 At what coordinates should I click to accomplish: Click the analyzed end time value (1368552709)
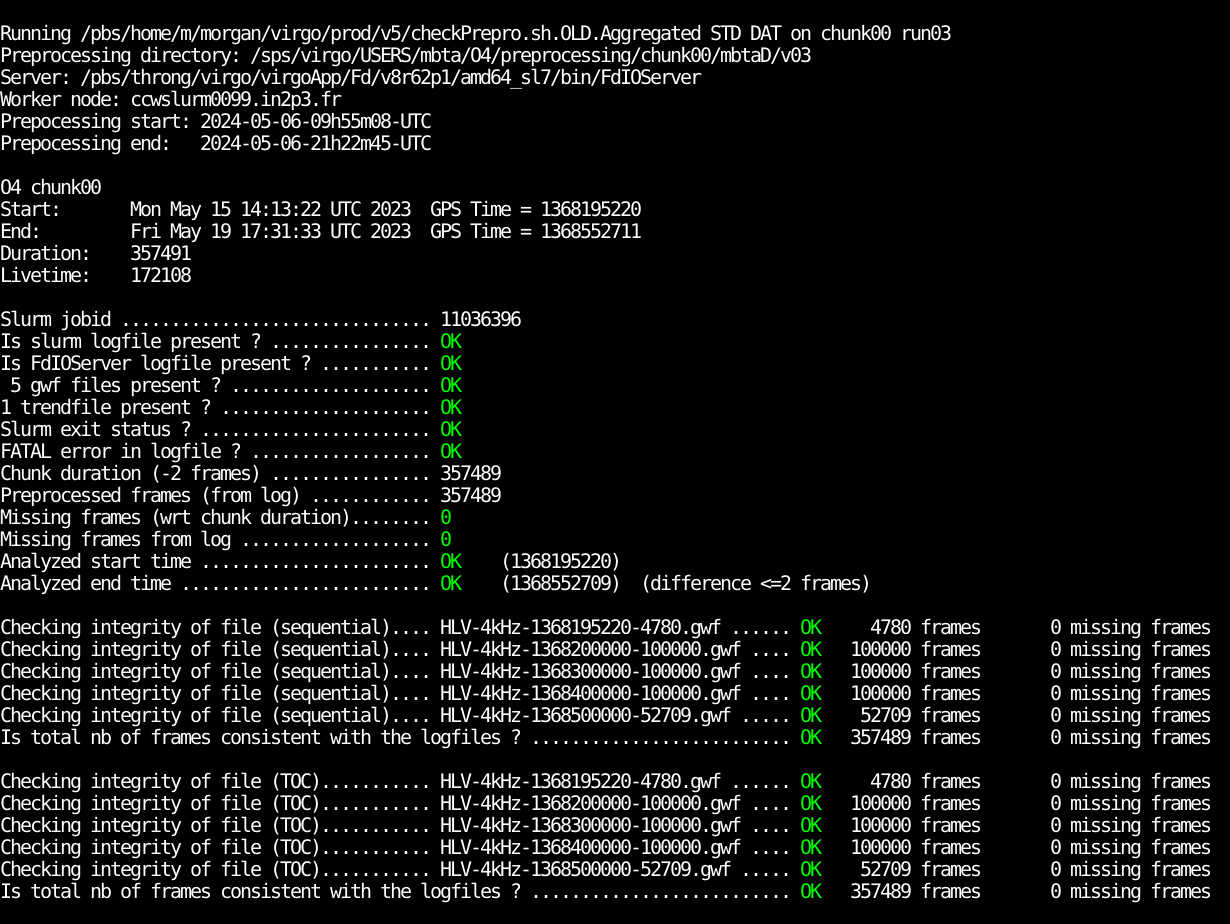point(560,584)
